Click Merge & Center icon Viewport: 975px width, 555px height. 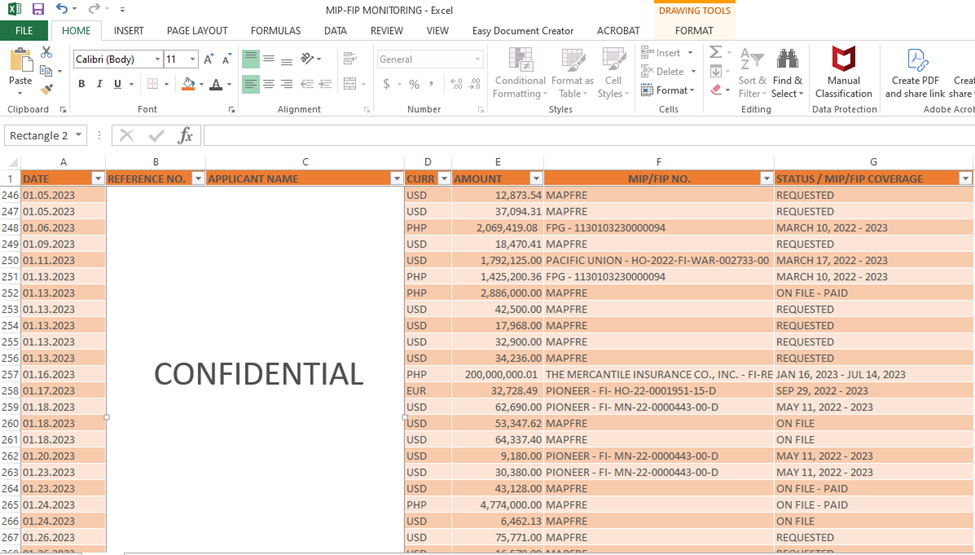click(349, 84)
